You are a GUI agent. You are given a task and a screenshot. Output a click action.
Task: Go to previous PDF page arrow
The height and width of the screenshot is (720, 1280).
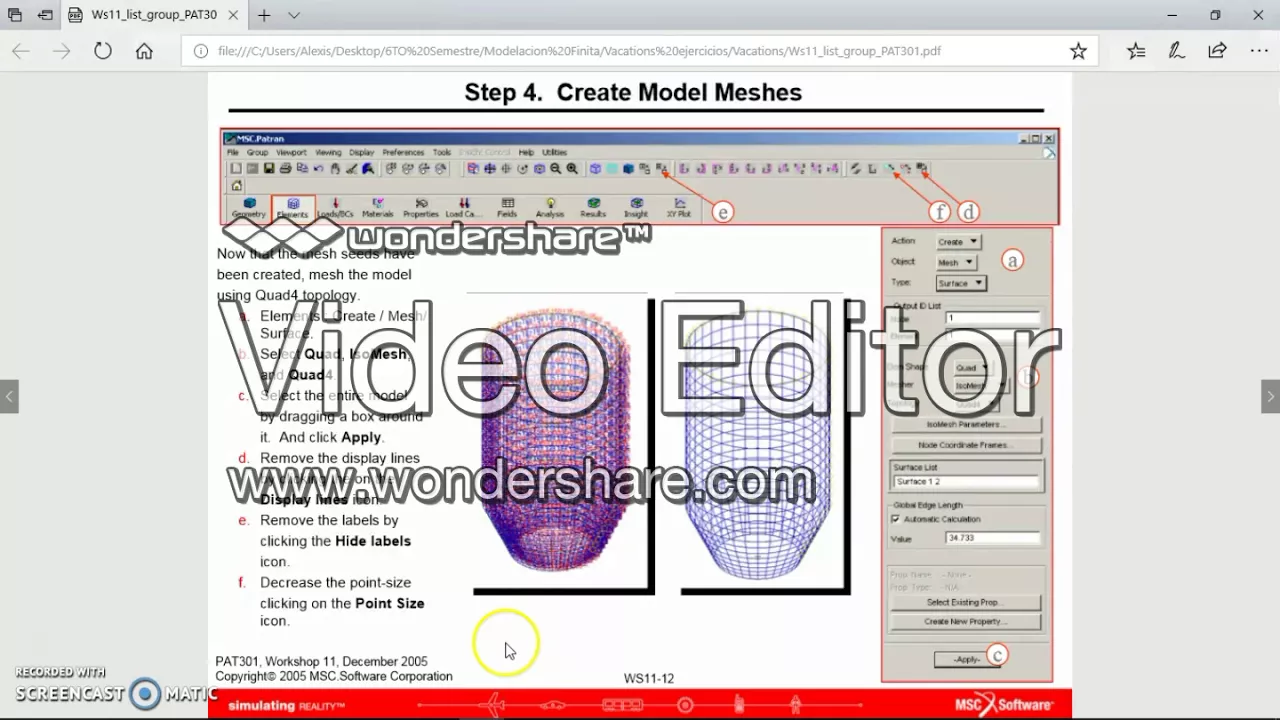tap(9, 396)
